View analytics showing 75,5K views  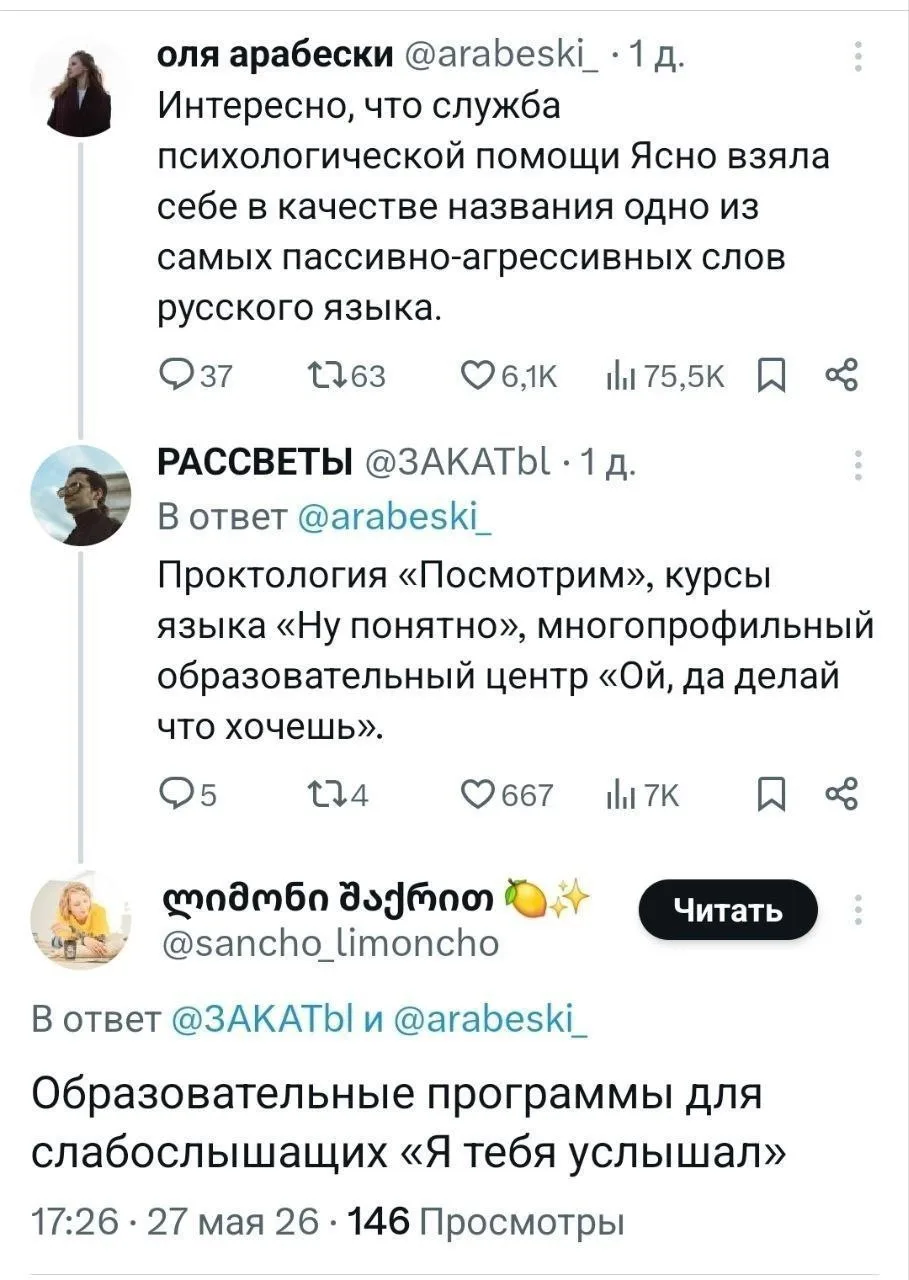coord(669,376)
